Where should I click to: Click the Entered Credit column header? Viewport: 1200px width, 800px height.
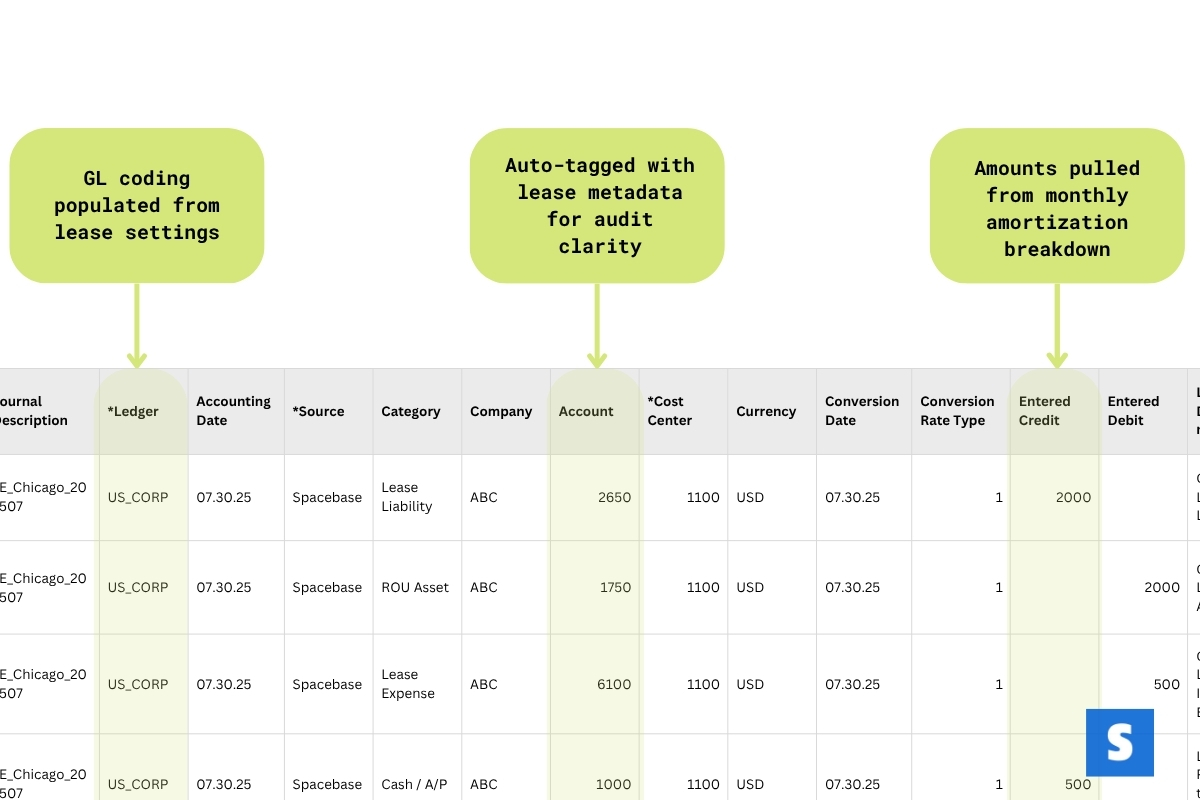click(x=1045, y=411)
